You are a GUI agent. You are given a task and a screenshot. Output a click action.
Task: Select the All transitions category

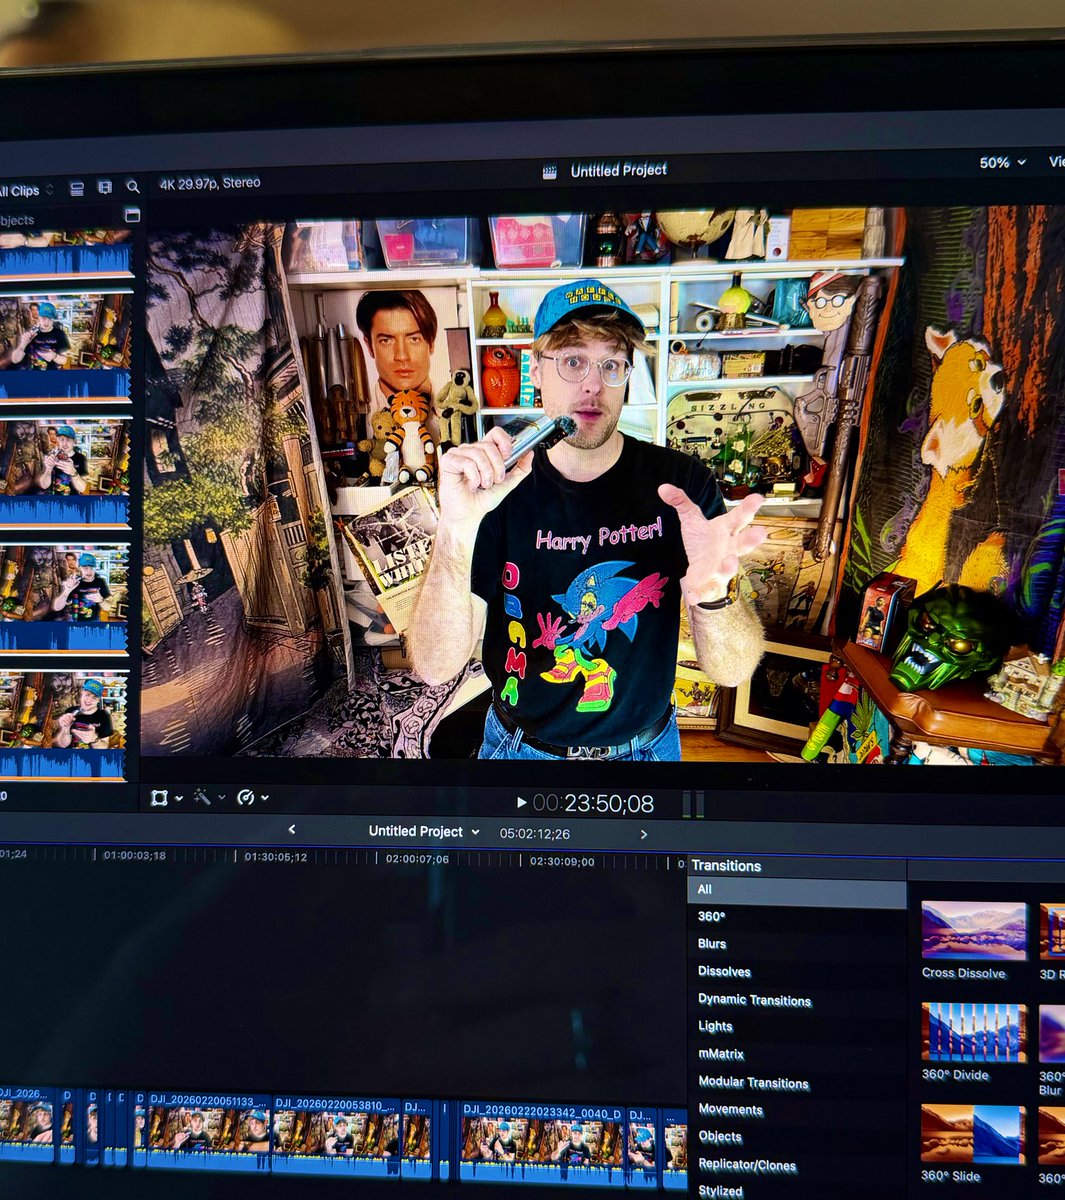(796, 889)
